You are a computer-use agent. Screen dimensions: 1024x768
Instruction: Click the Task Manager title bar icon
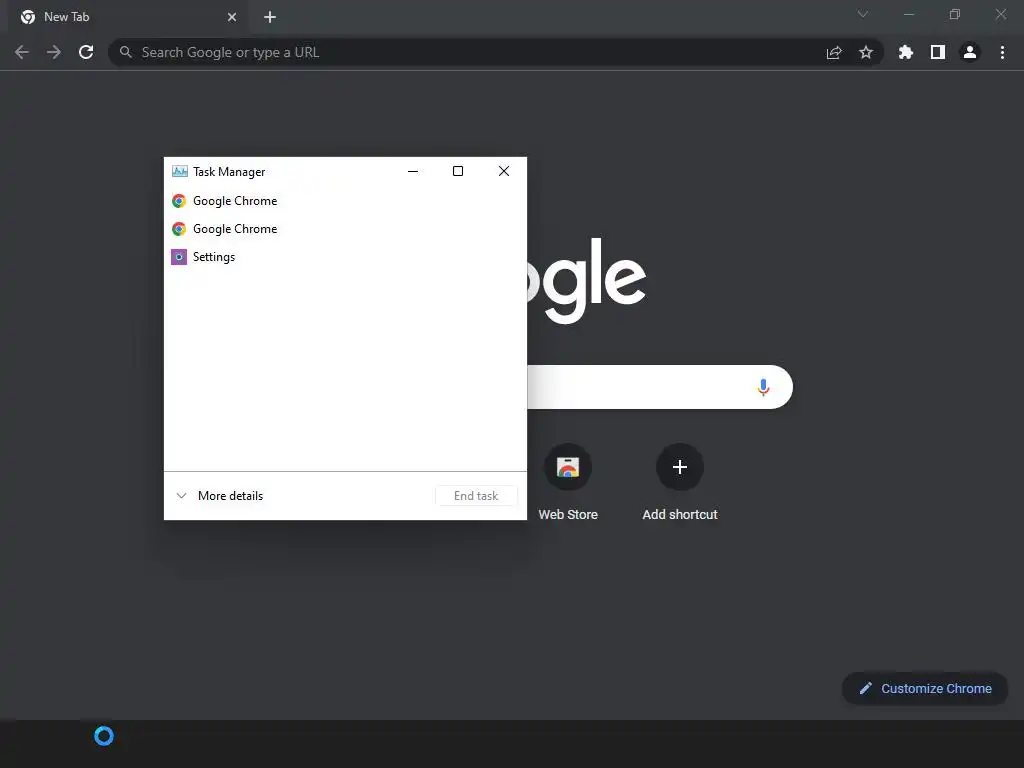[180, 171]
